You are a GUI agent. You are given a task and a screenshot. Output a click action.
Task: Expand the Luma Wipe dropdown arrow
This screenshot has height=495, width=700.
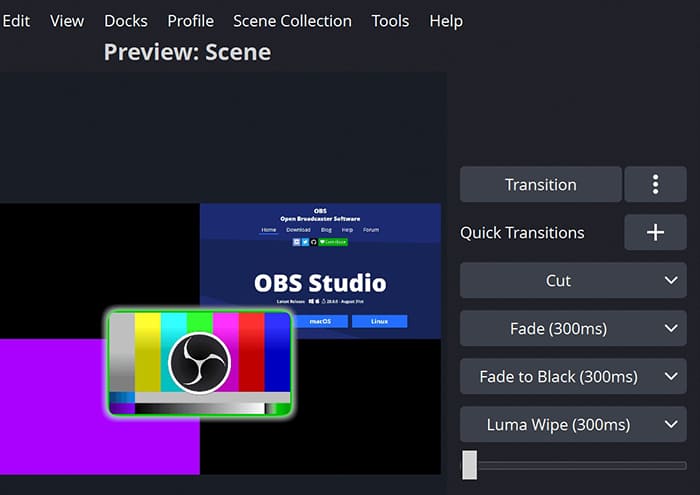(671, 424)
